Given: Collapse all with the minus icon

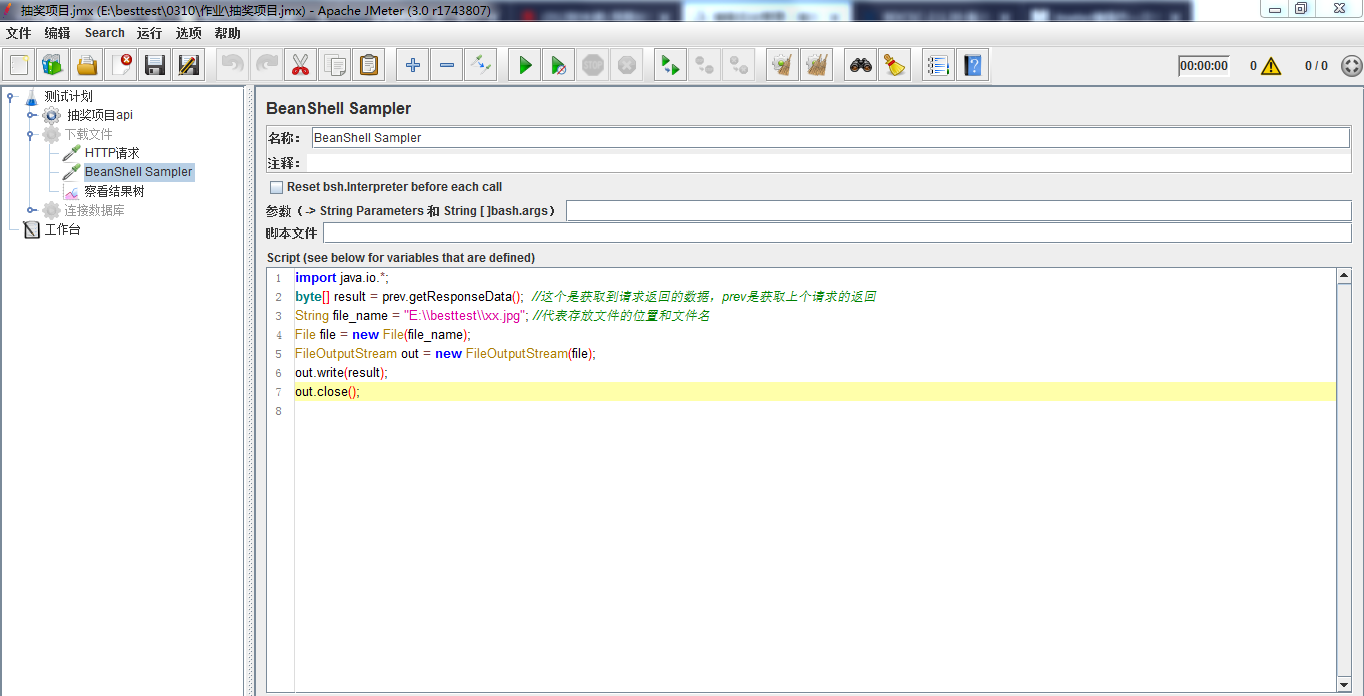Looking at the screenshot, I should [x=447, y=66].
